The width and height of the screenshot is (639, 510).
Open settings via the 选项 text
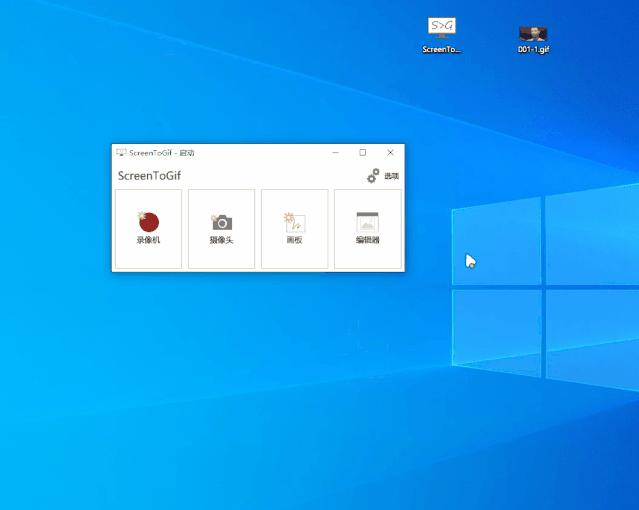click(391, 176)
